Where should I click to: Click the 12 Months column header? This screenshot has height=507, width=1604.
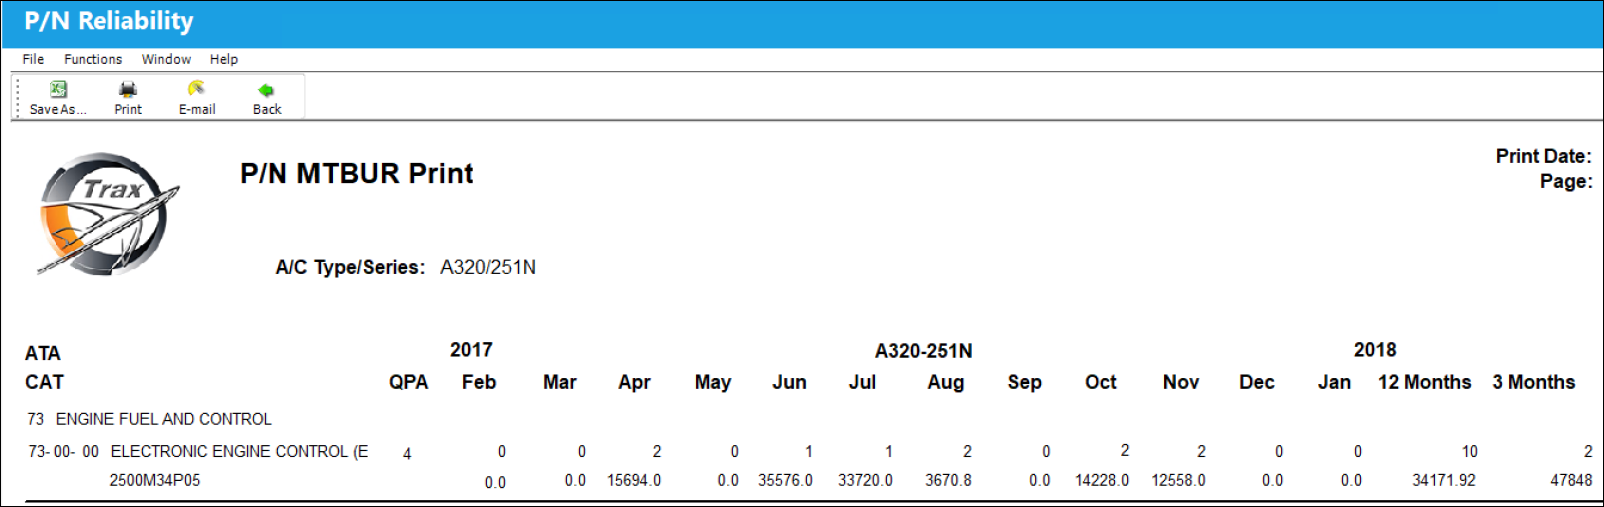pos(1424,382)
